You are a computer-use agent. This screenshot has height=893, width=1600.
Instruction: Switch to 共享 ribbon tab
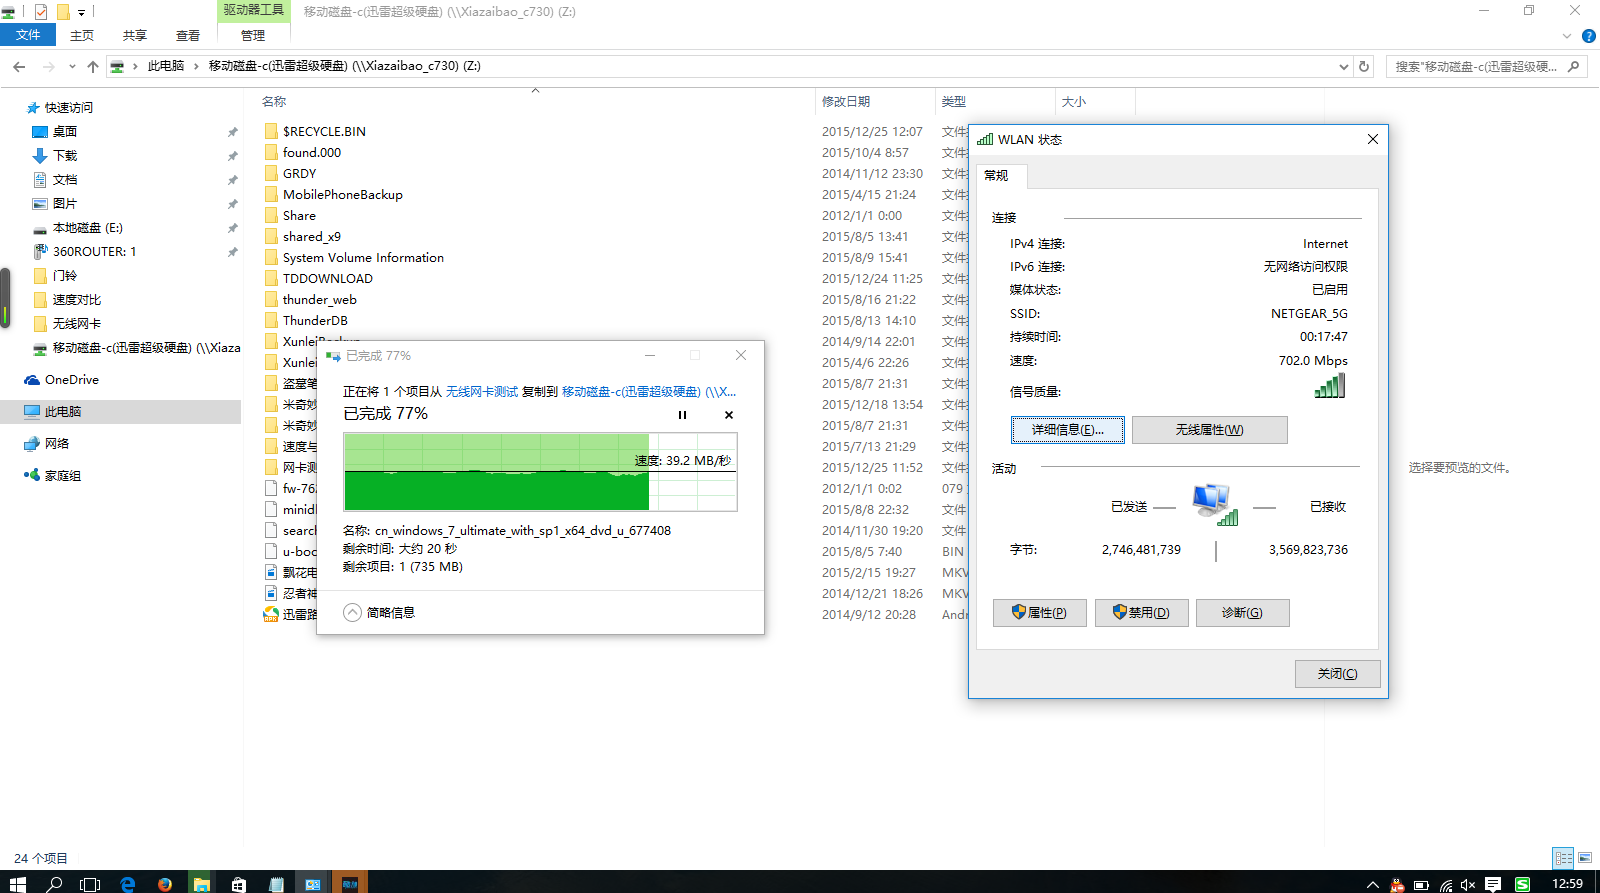click(x=135, y=35)
